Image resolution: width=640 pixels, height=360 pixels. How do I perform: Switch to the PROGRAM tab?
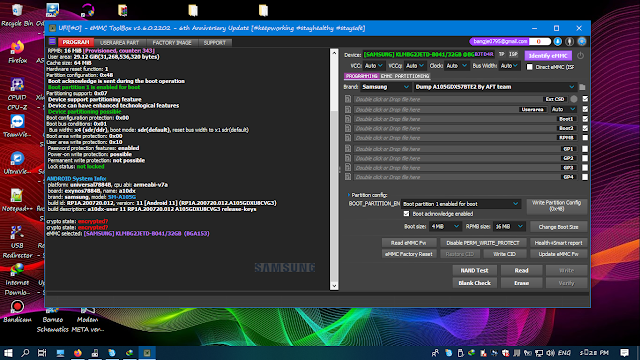pyautogui.click(x=76, y=42)
